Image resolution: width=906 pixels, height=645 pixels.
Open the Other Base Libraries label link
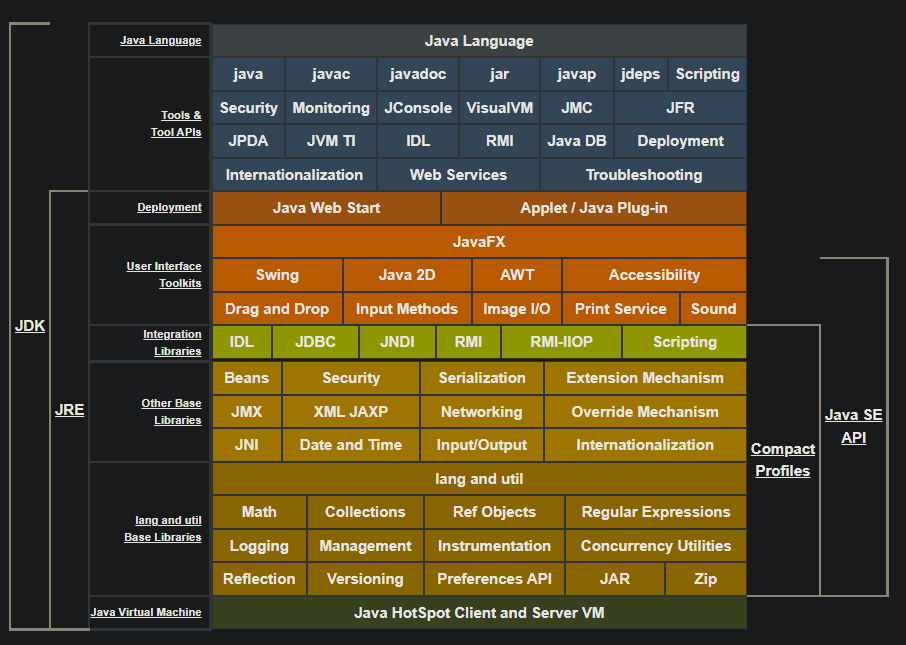[172, 412]
